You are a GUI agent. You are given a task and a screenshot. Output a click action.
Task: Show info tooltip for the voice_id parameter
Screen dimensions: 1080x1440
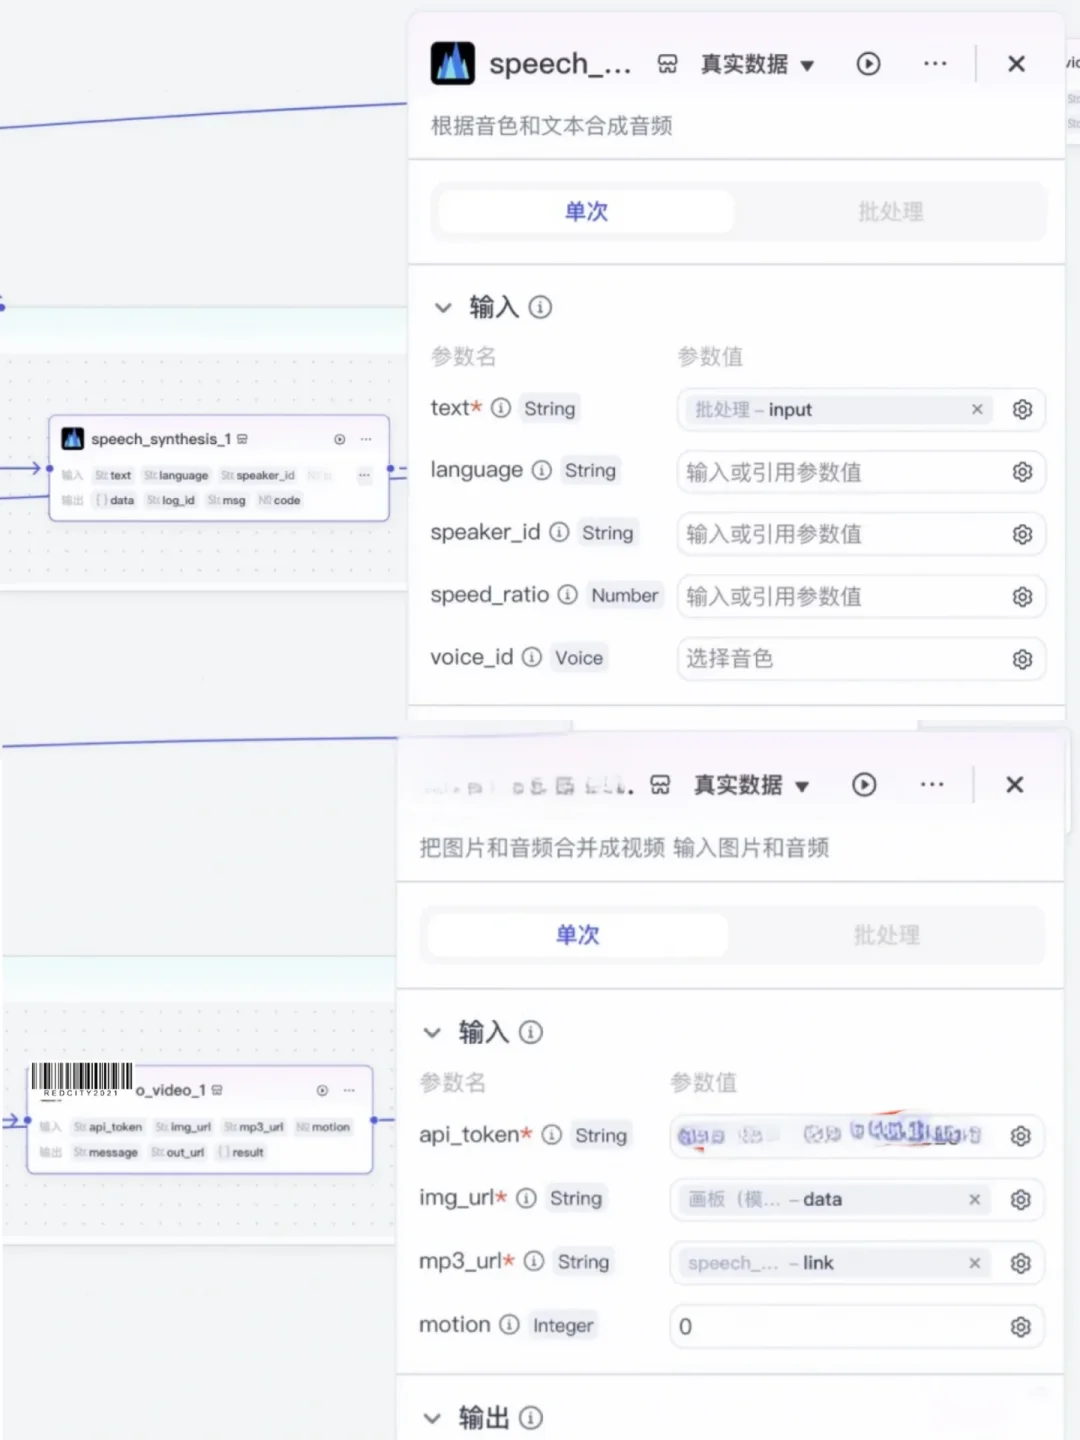[x=532, y=657]
